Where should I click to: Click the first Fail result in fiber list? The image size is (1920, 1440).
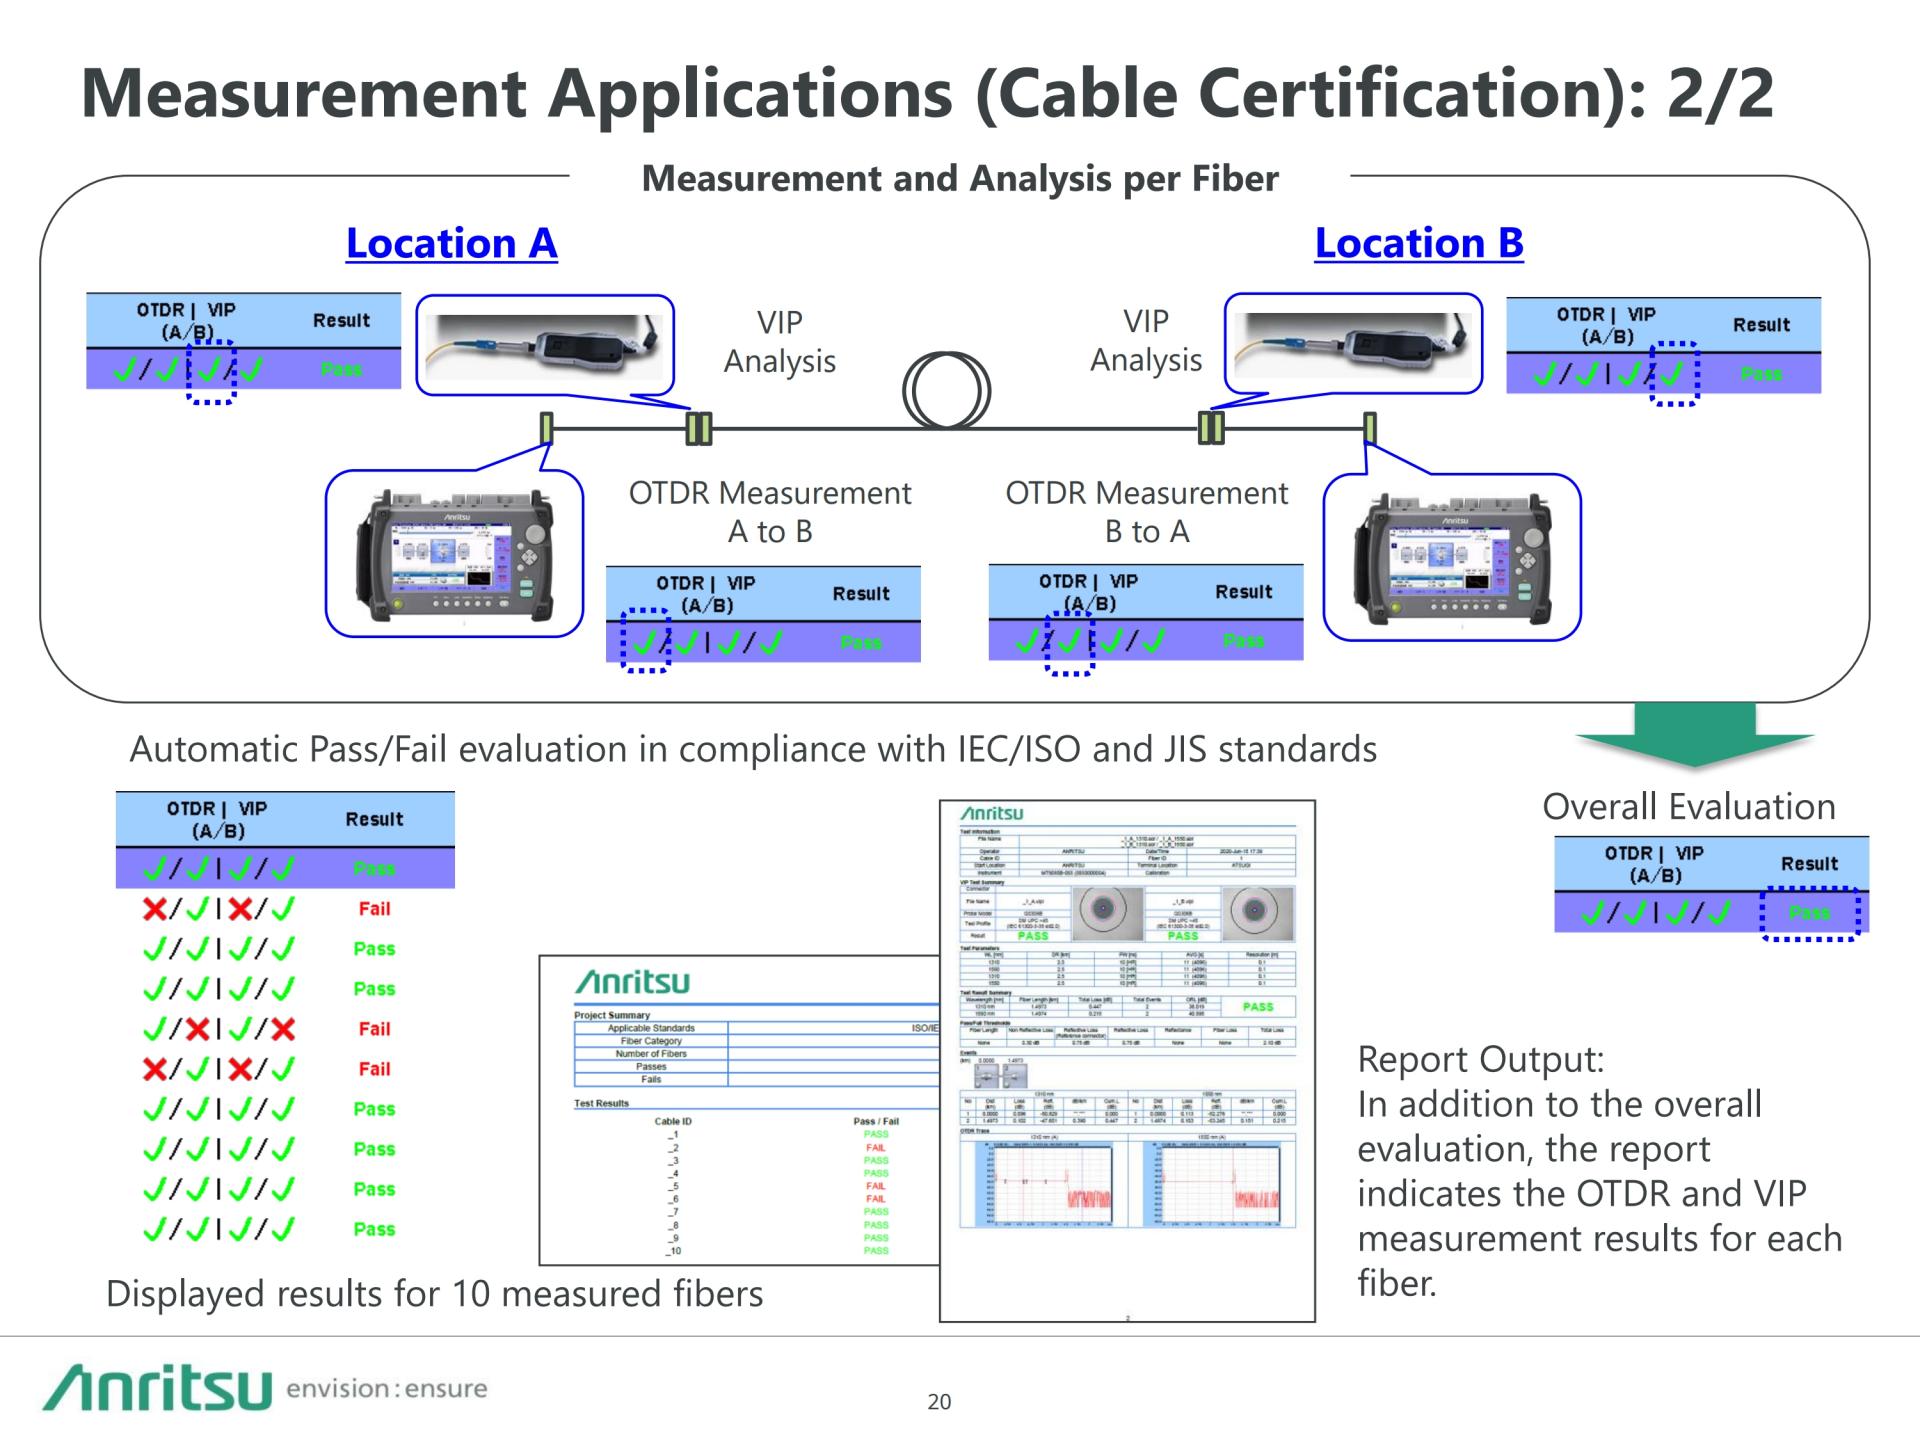[x=374, y=909]
